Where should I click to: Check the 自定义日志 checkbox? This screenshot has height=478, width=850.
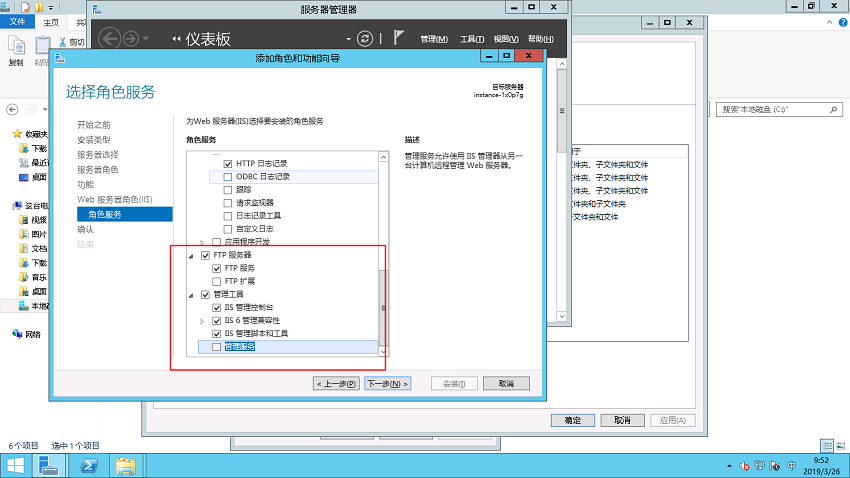click(x=228, y=229)
